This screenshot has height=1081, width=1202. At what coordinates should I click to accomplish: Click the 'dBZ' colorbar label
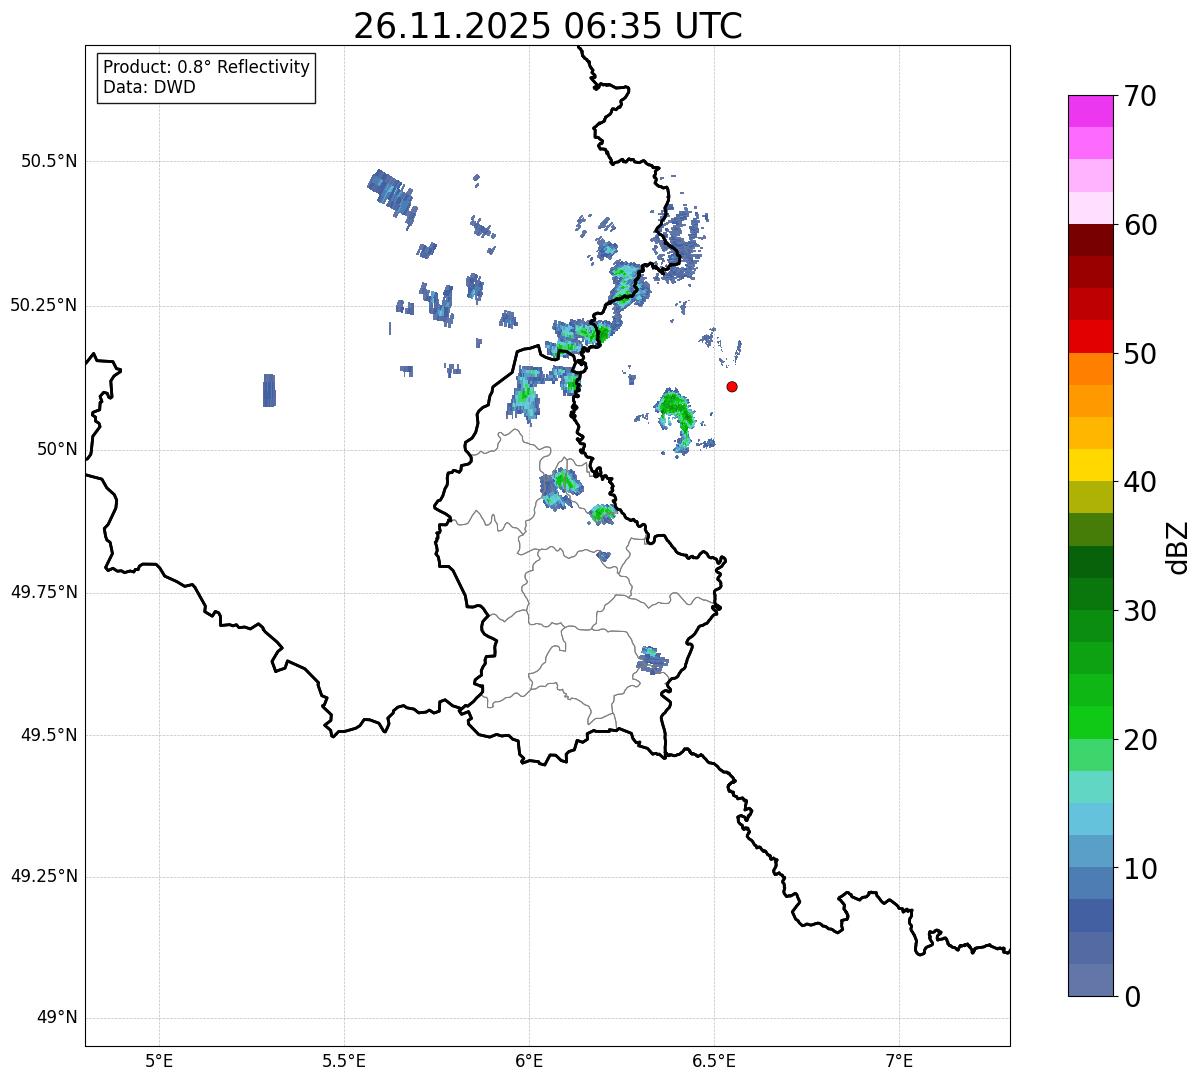click(x=1178, y=547)
